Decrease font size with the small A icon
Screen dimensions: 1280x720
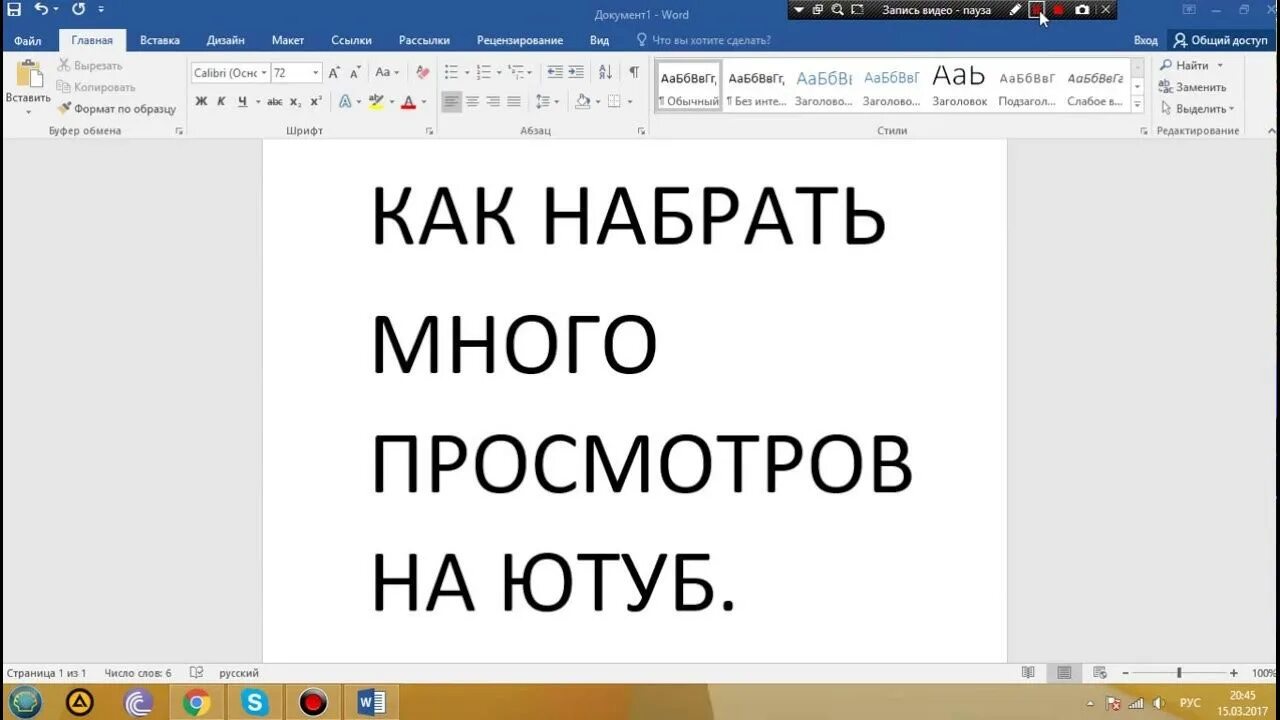(x=355, y=73)
